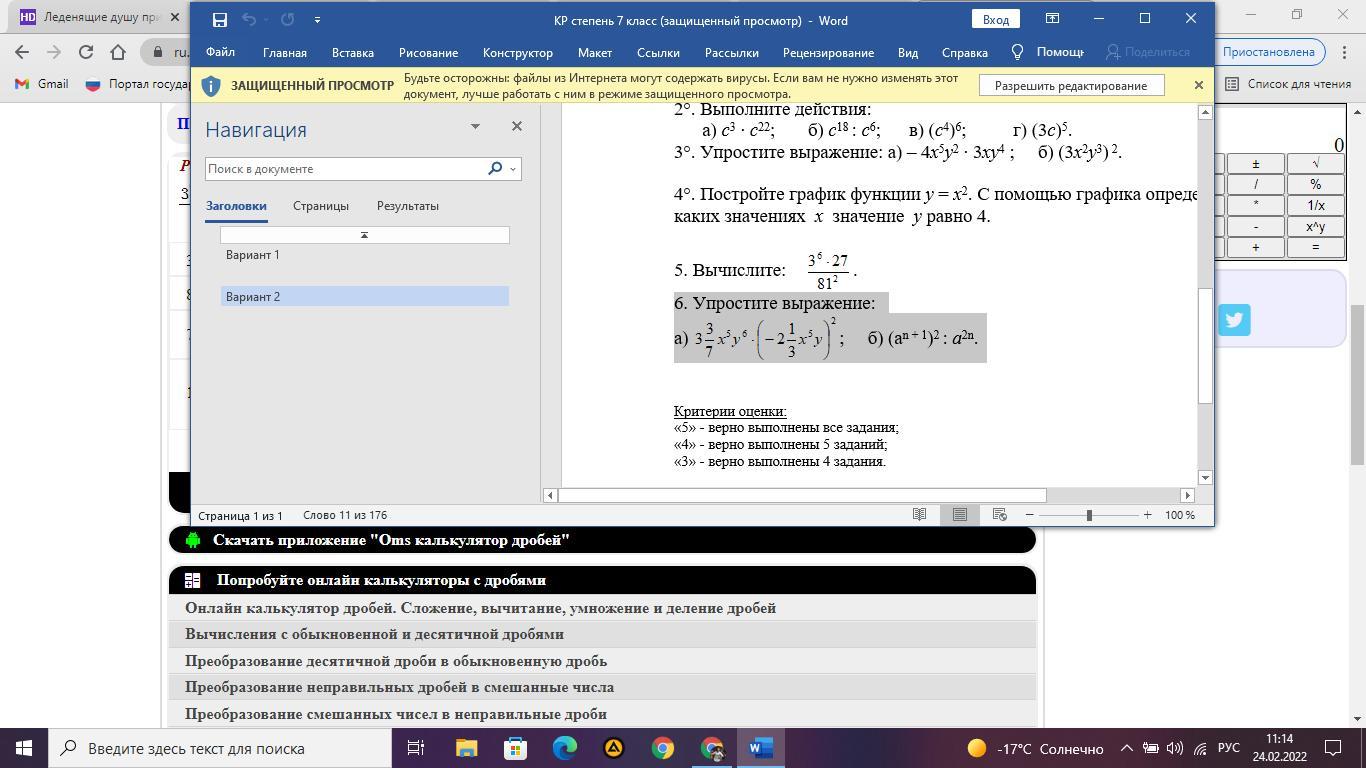This screenshot has height=768, width=1366.
Task: Click the Ribbon Display Options icon
Action: coord(1052,19)
